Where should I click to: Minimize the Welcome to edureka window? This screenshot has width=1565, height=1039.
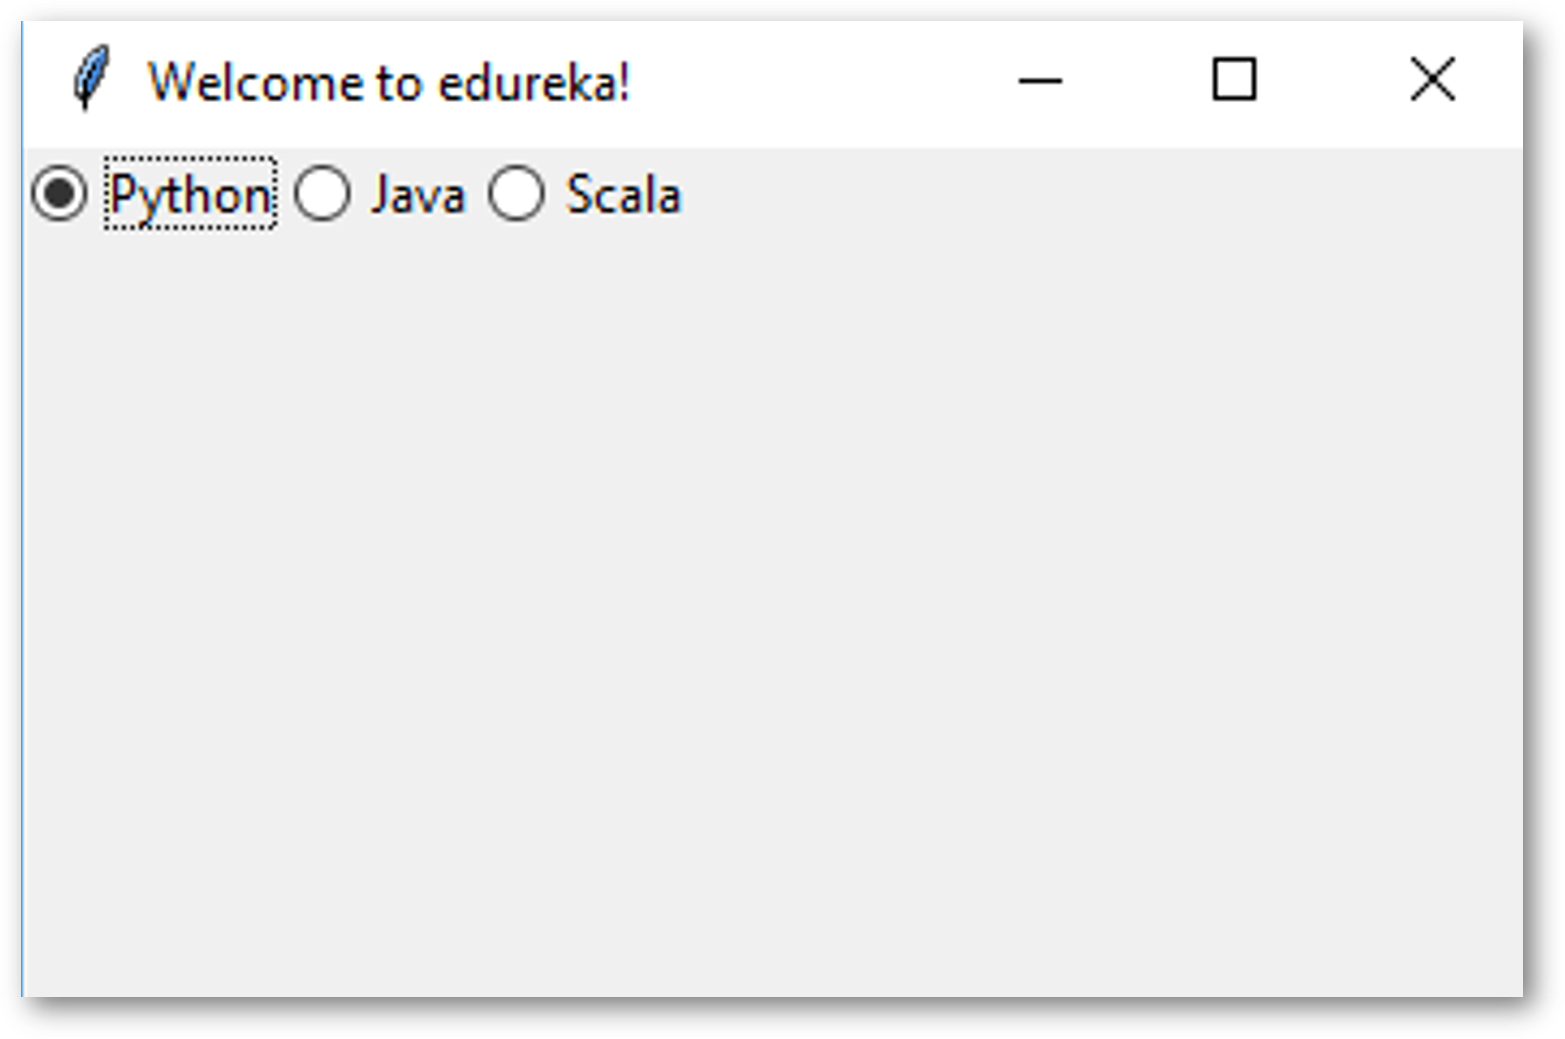pyautogui.click(x=1039, y=82)
